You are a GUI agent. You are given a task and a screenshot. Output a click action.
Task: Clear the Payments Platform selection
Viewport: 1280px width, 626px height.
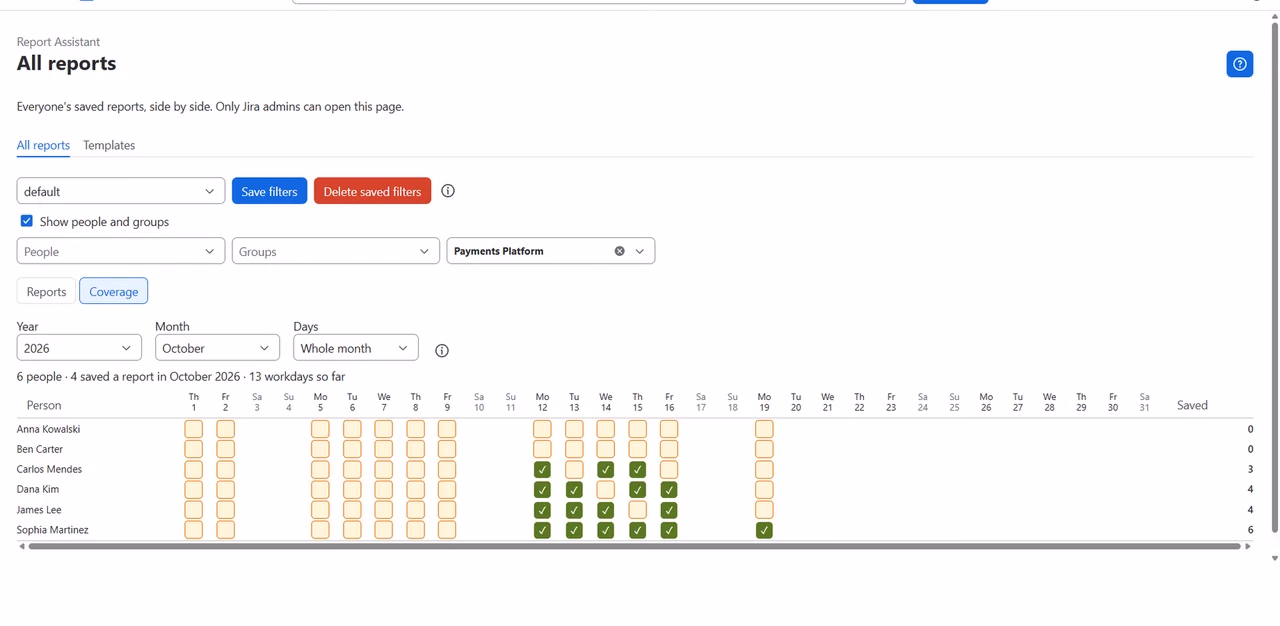pos(619,251)
